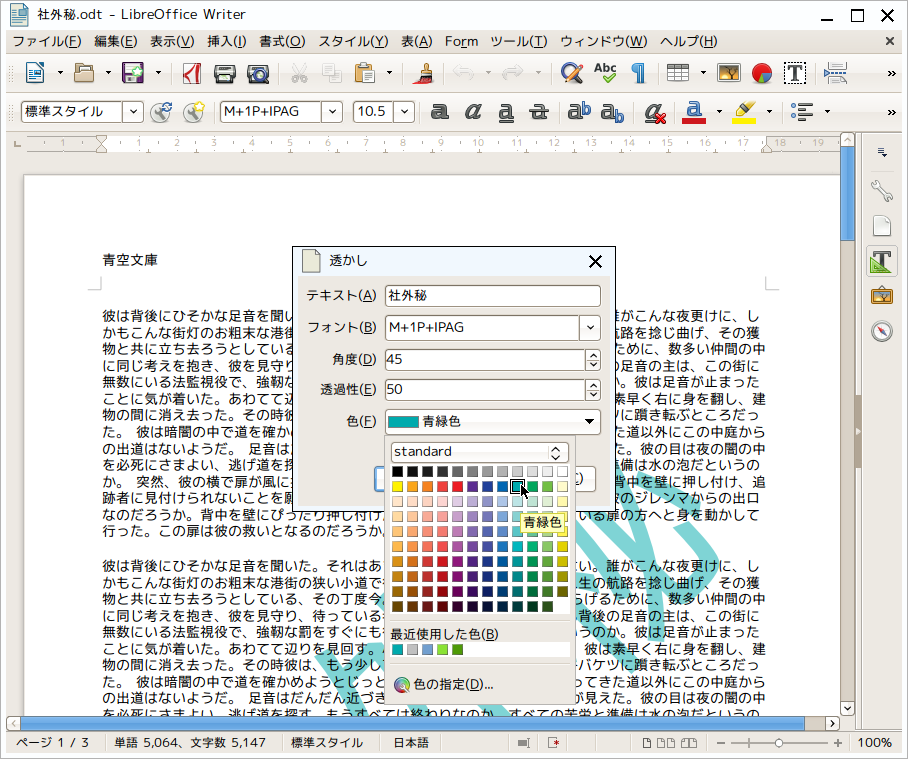Screen dimensions: 908x759
Task: Click 色の指定 custom color button
Action: click(x=444, y=685)
